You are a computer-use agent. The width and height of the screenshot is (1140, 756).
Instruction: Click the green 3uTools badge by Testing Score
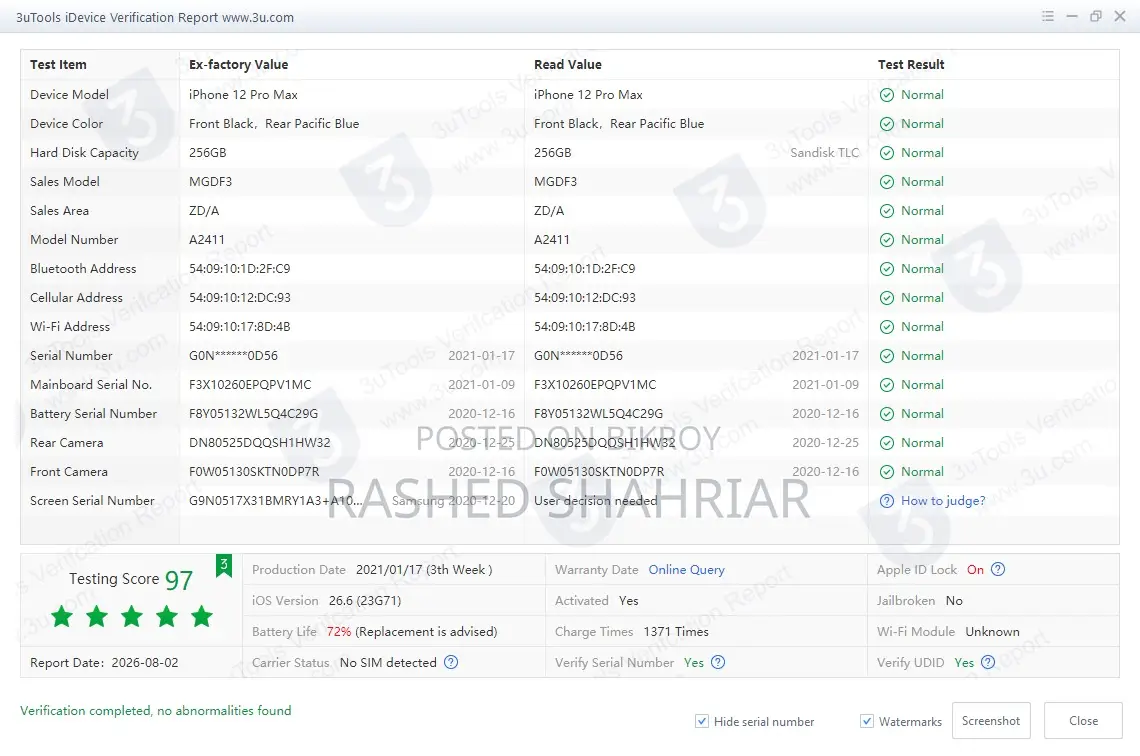[224, 566]
